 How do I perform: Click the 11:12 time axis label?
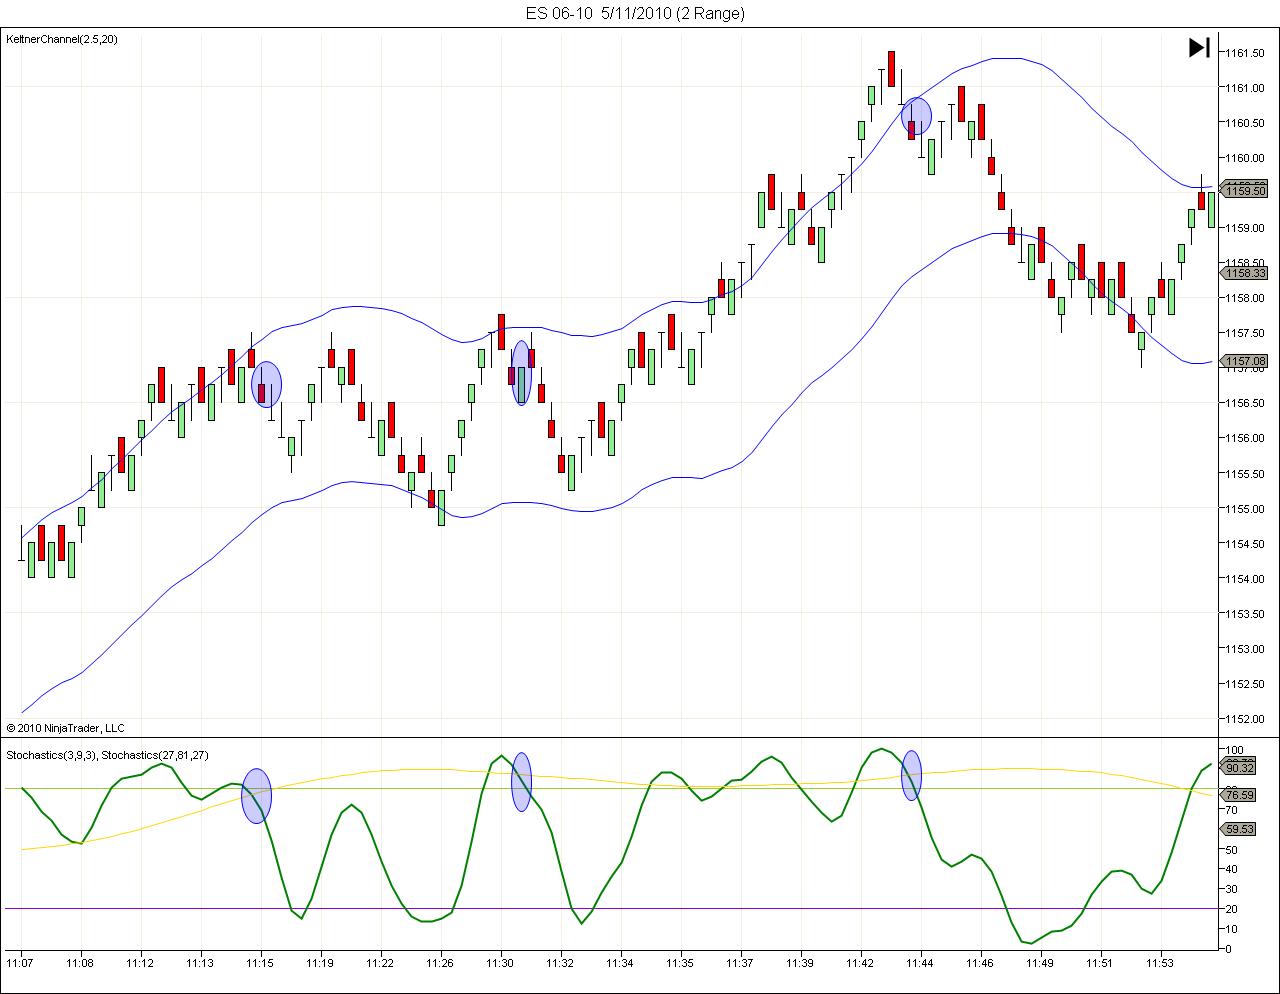(140, 963)
